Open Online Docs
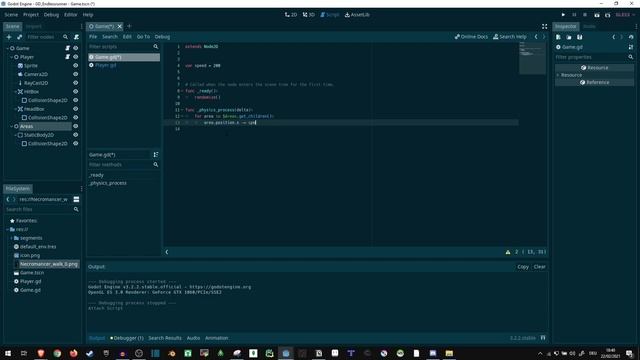This screenshot has height=360, width=640. (471, 37)
